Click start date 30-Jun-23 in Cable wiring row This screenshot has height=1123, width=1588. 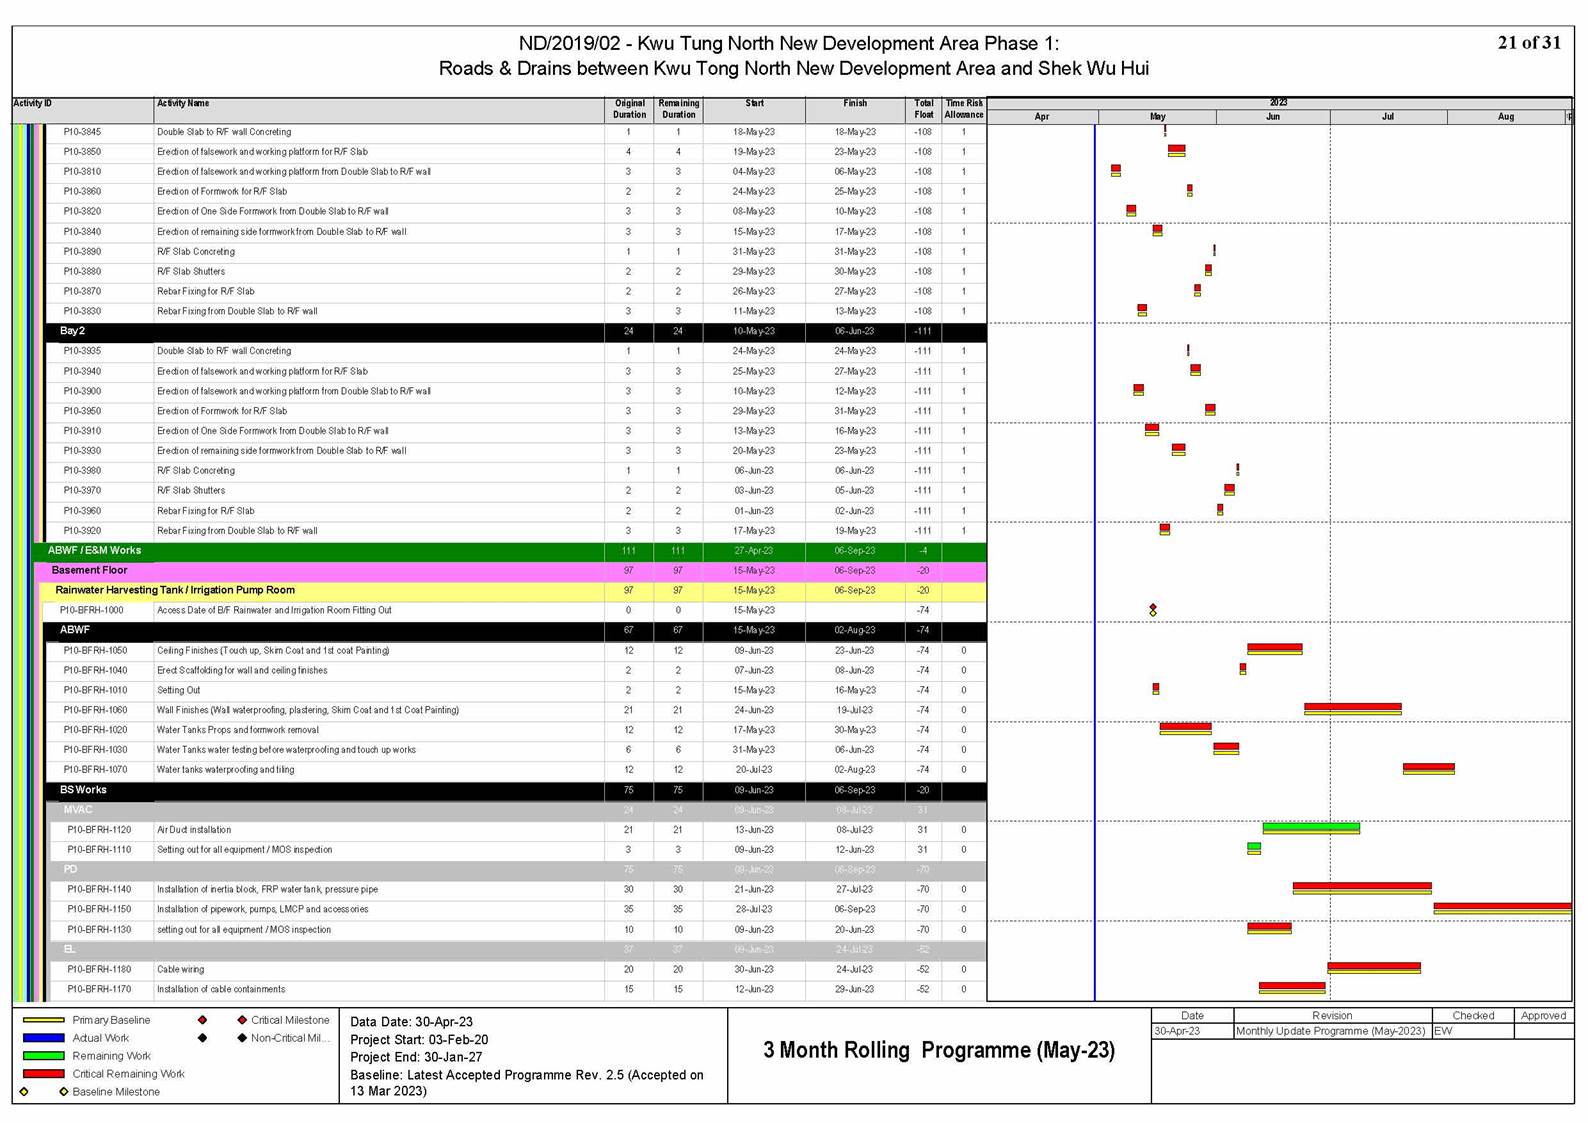pos(754,970)
